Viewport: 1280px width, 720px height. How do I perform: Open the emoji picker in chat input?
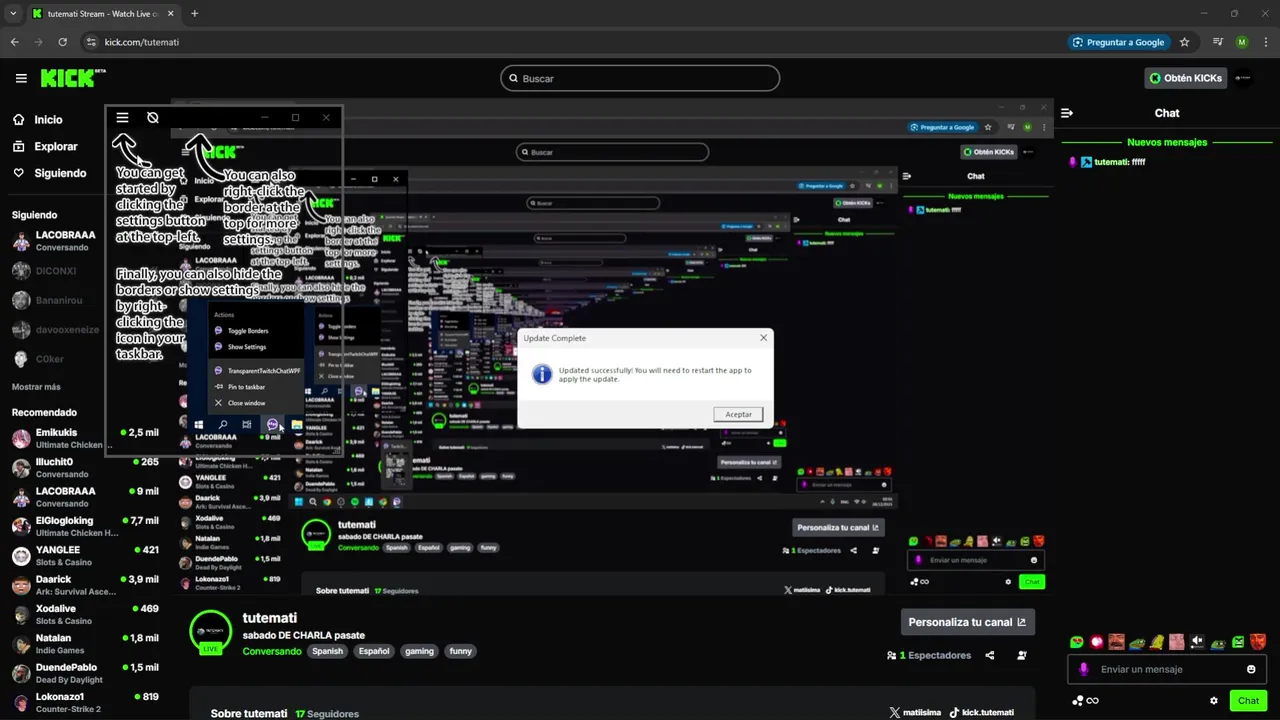click(1251, 669)
